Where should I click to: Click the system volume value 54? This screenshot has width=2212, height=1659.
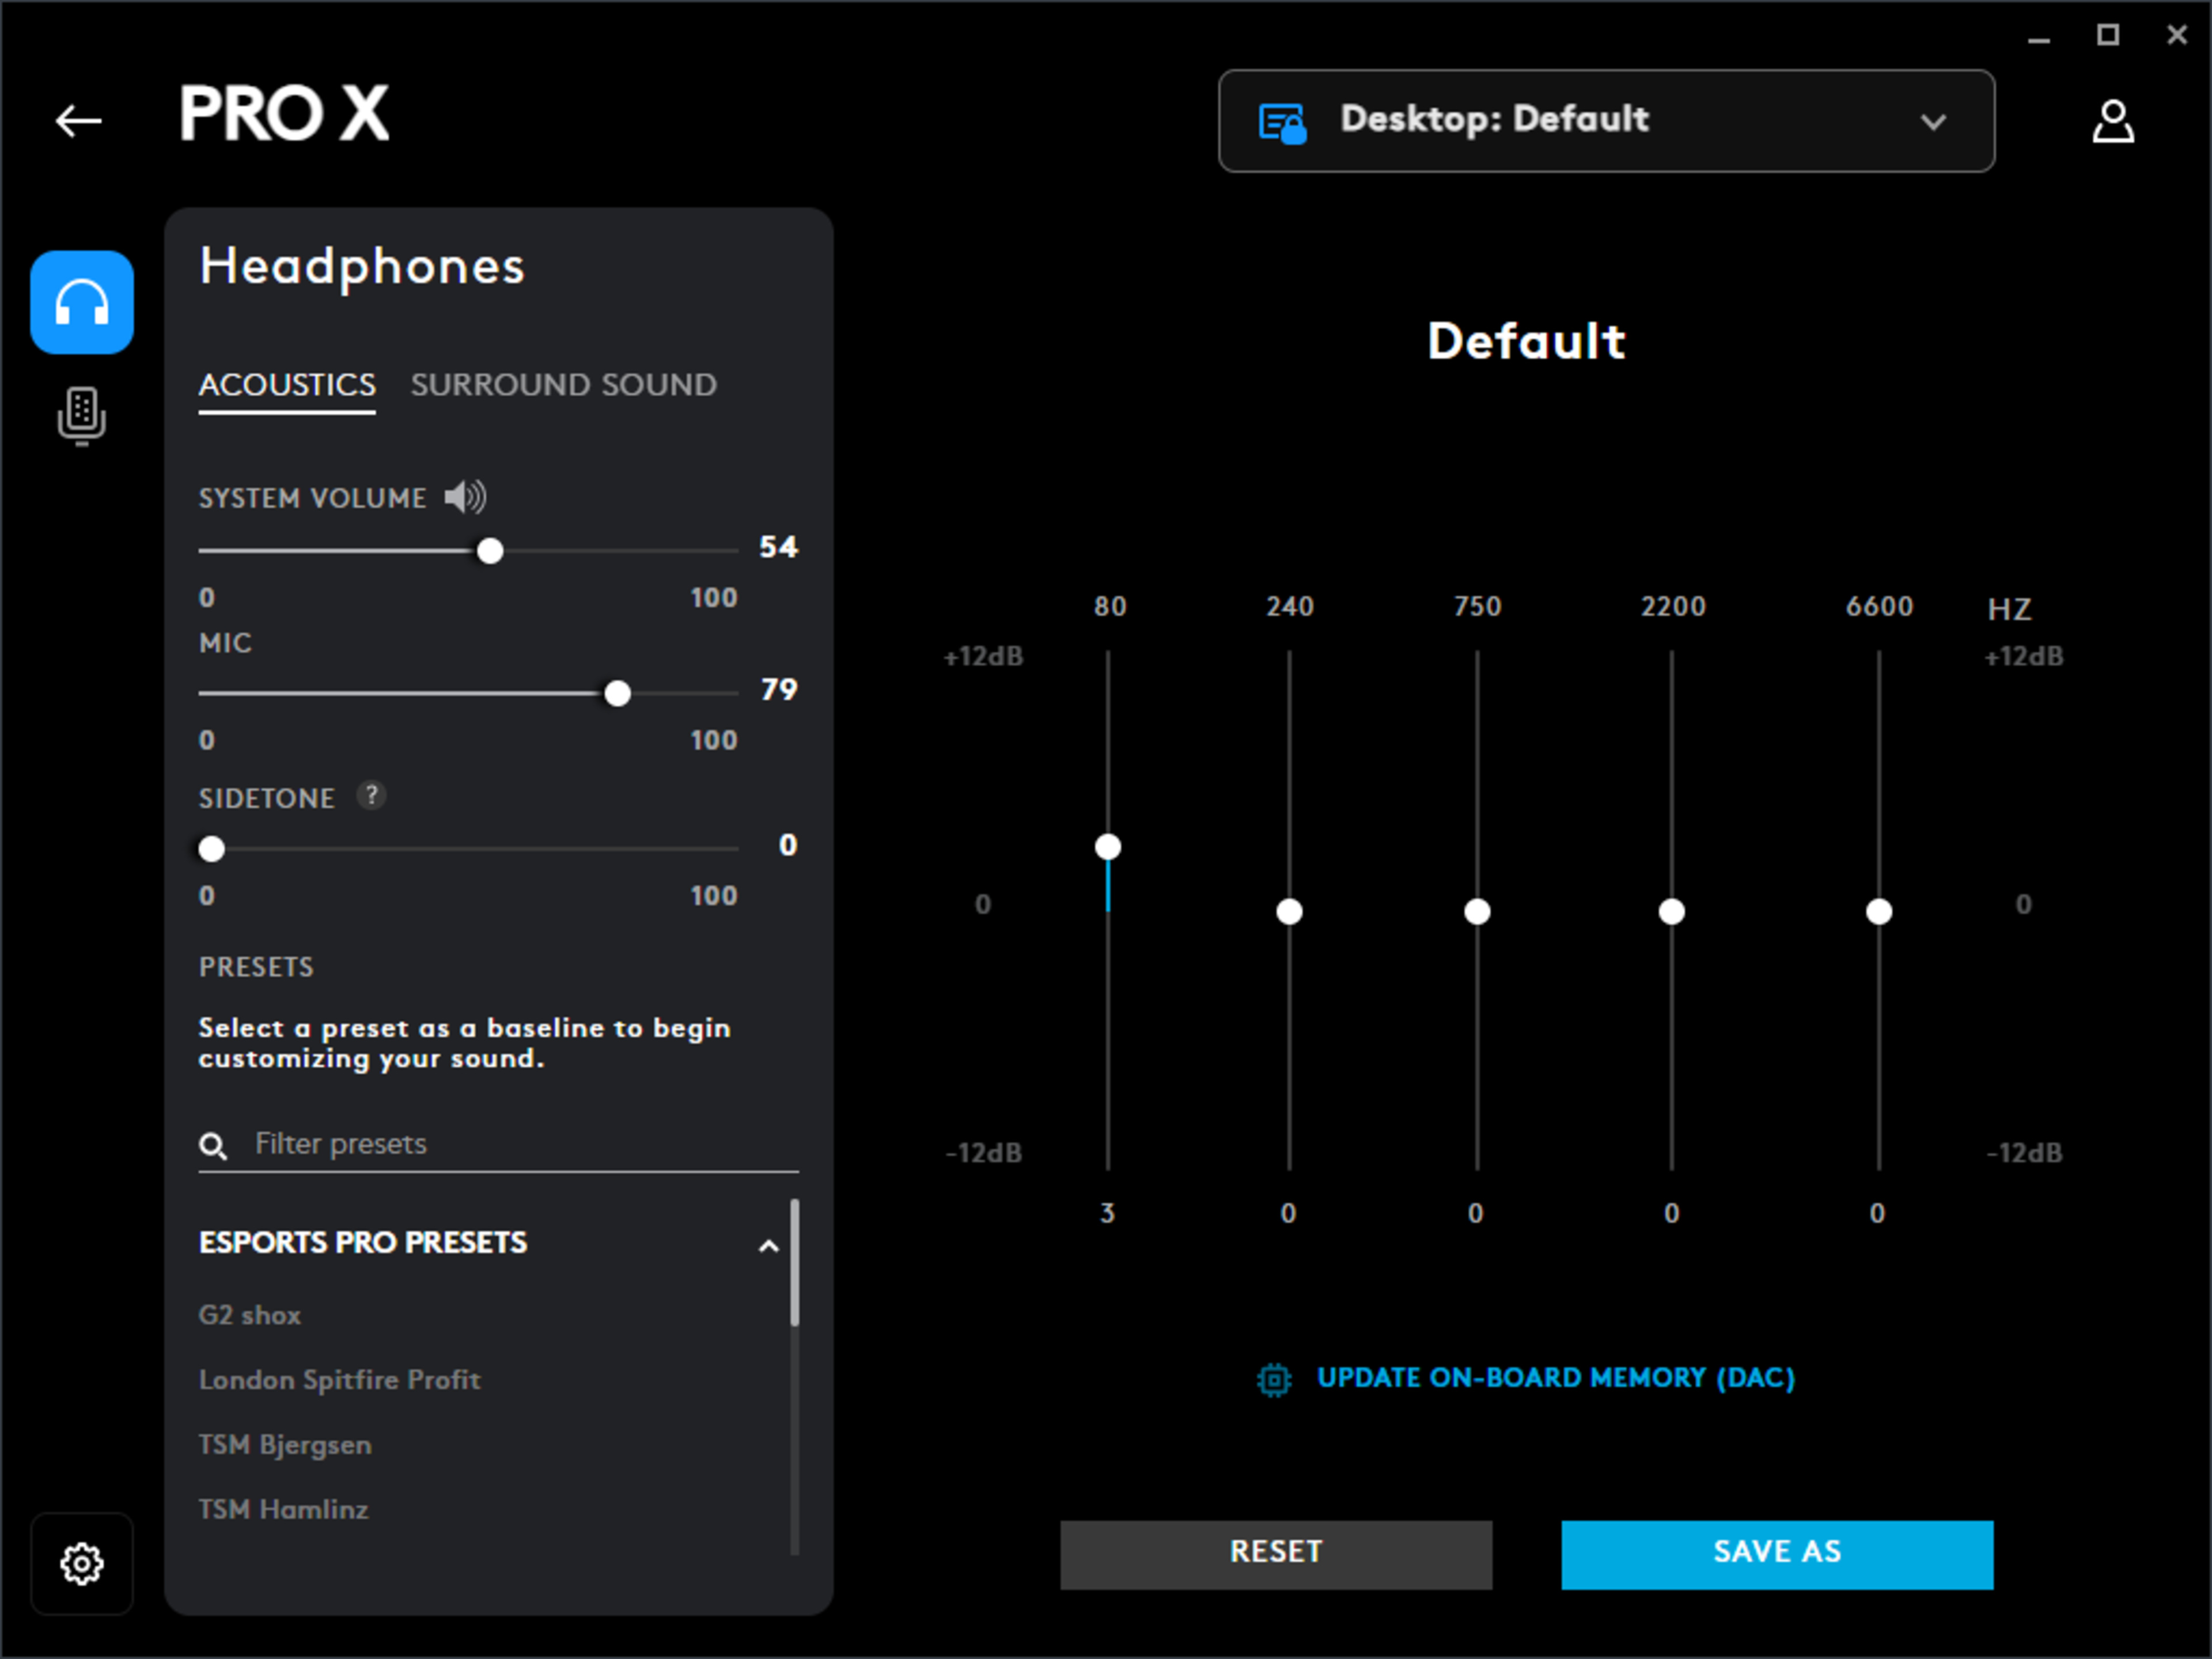tap(778, 547)
